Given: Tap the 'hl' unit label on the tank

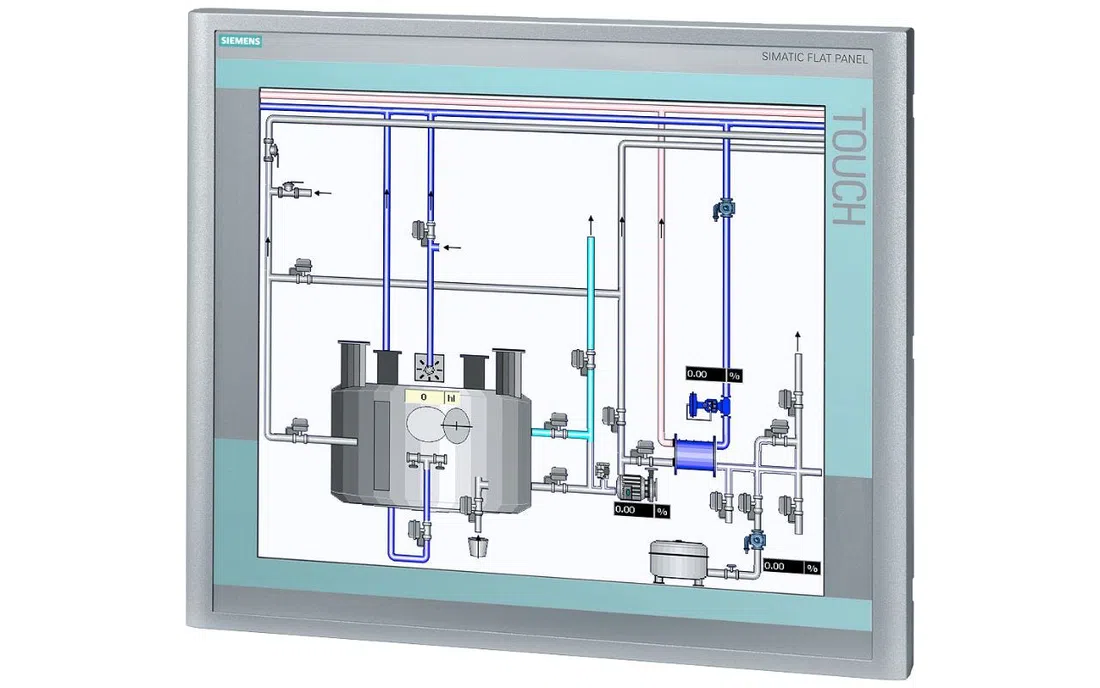Looking at the screenshot, I should click(452, 398).
